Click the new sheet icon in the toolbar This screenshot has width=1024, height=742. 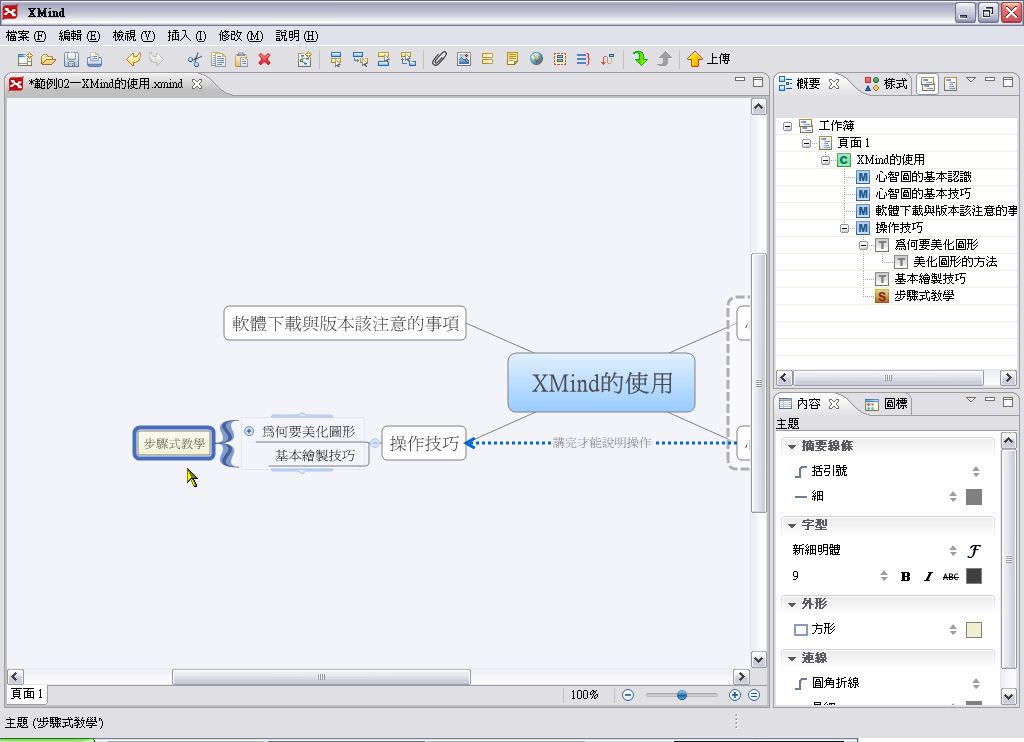pos(304,59)
